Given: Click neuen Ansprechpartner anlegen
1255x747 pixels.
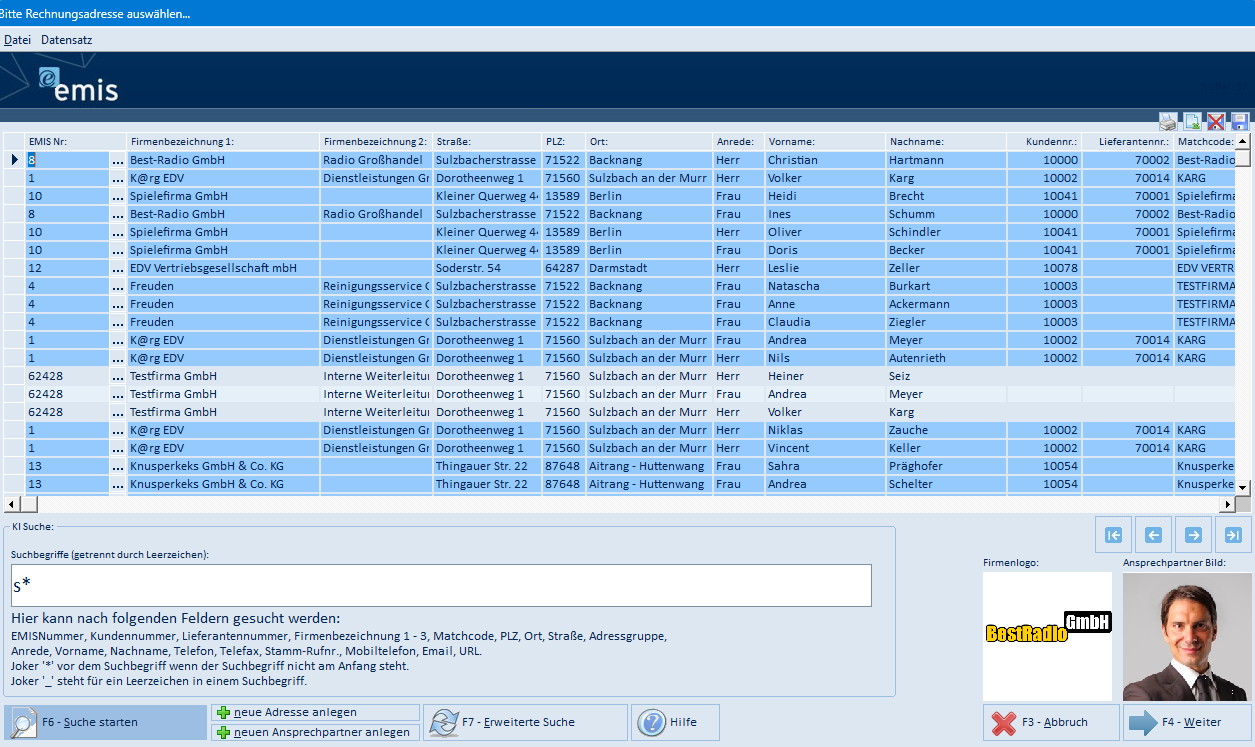Looking at the screenshot, I should click(x=316, y=732).
